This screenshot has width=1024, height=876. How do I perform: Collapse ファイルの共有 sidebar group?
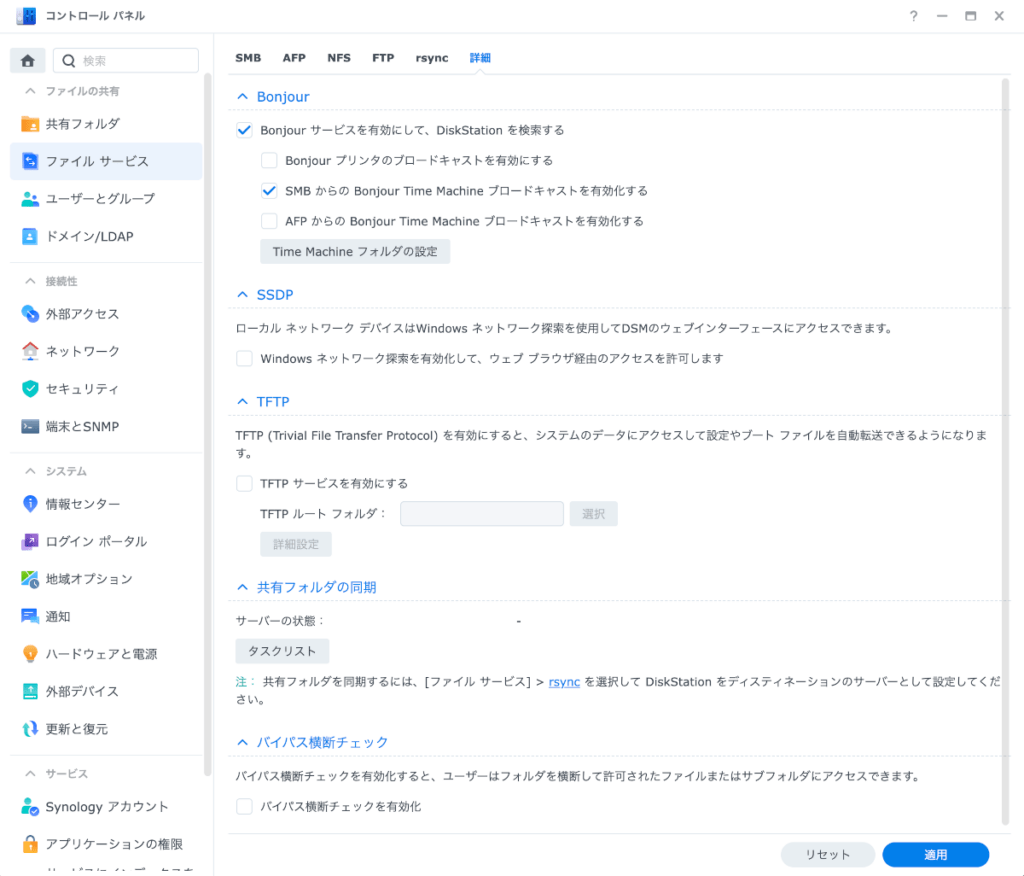coord(30,91)
